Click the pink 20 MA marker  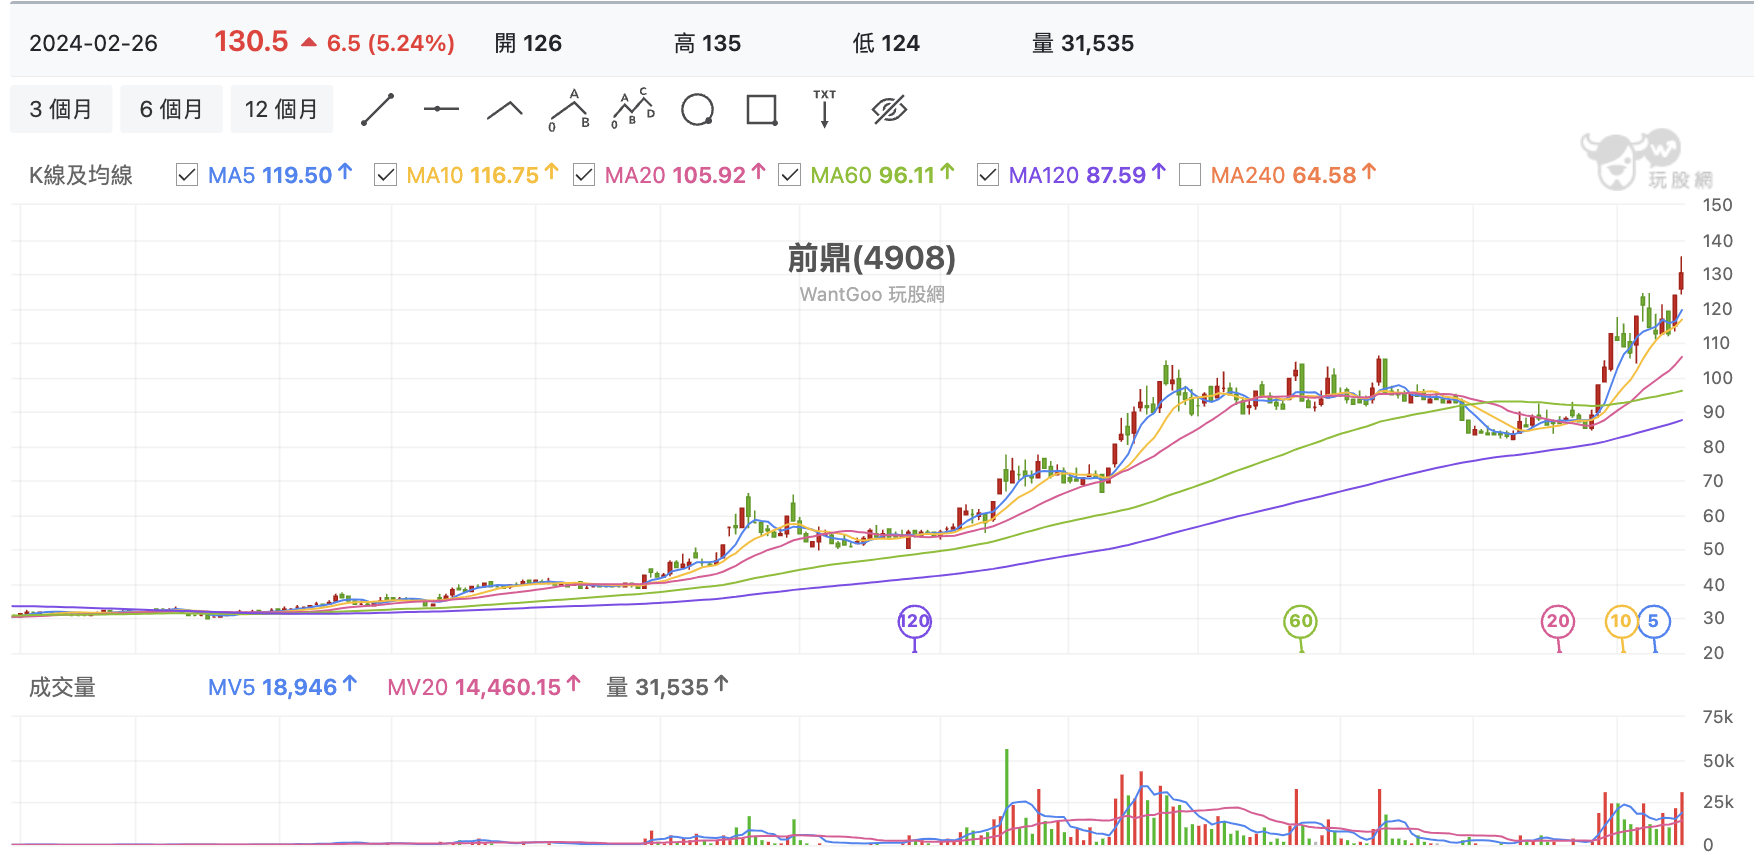[1558, 621]
